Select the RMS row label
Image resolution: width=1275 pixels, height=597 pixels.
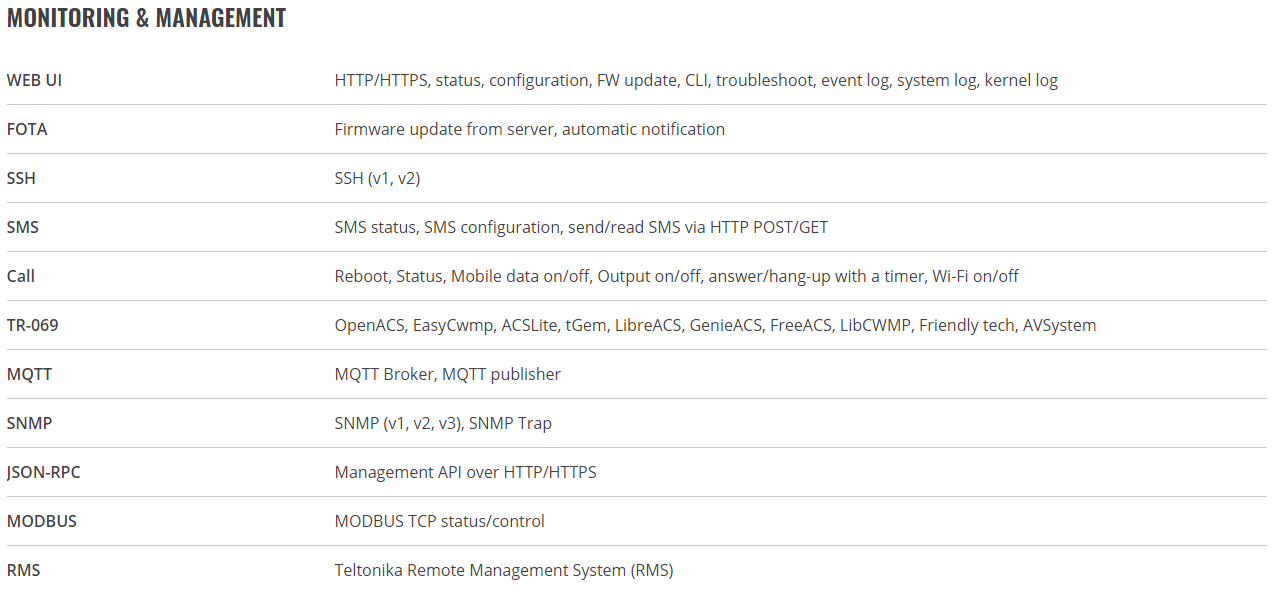pos(23,570)
